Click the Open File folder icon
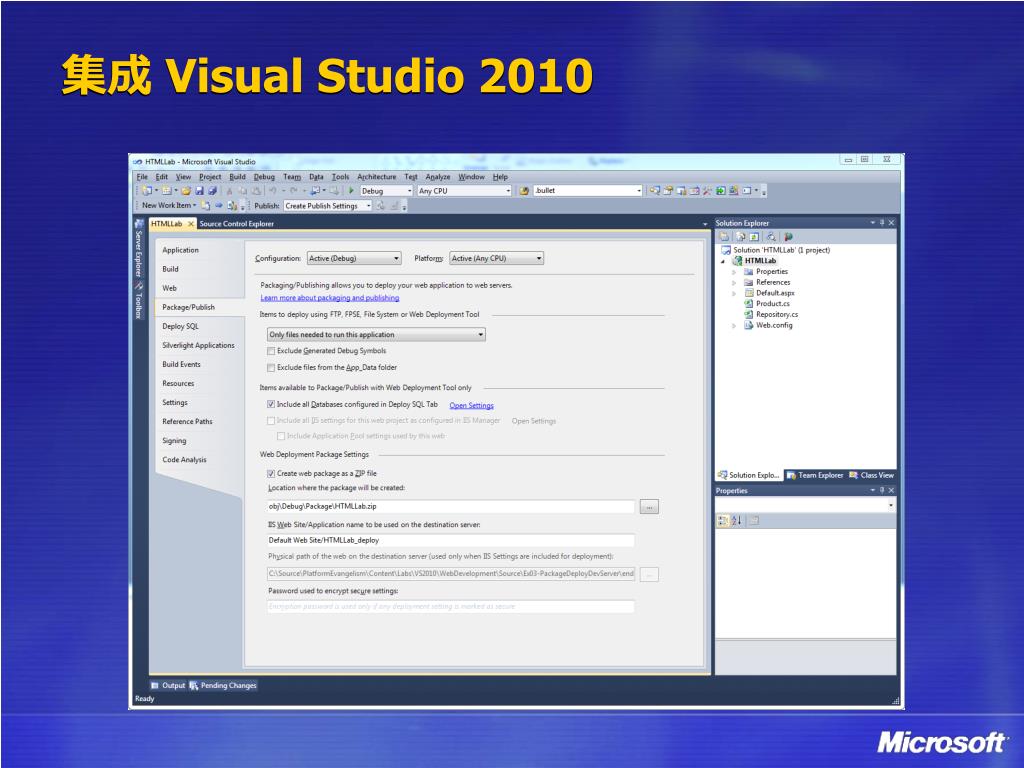 point(186,191)
